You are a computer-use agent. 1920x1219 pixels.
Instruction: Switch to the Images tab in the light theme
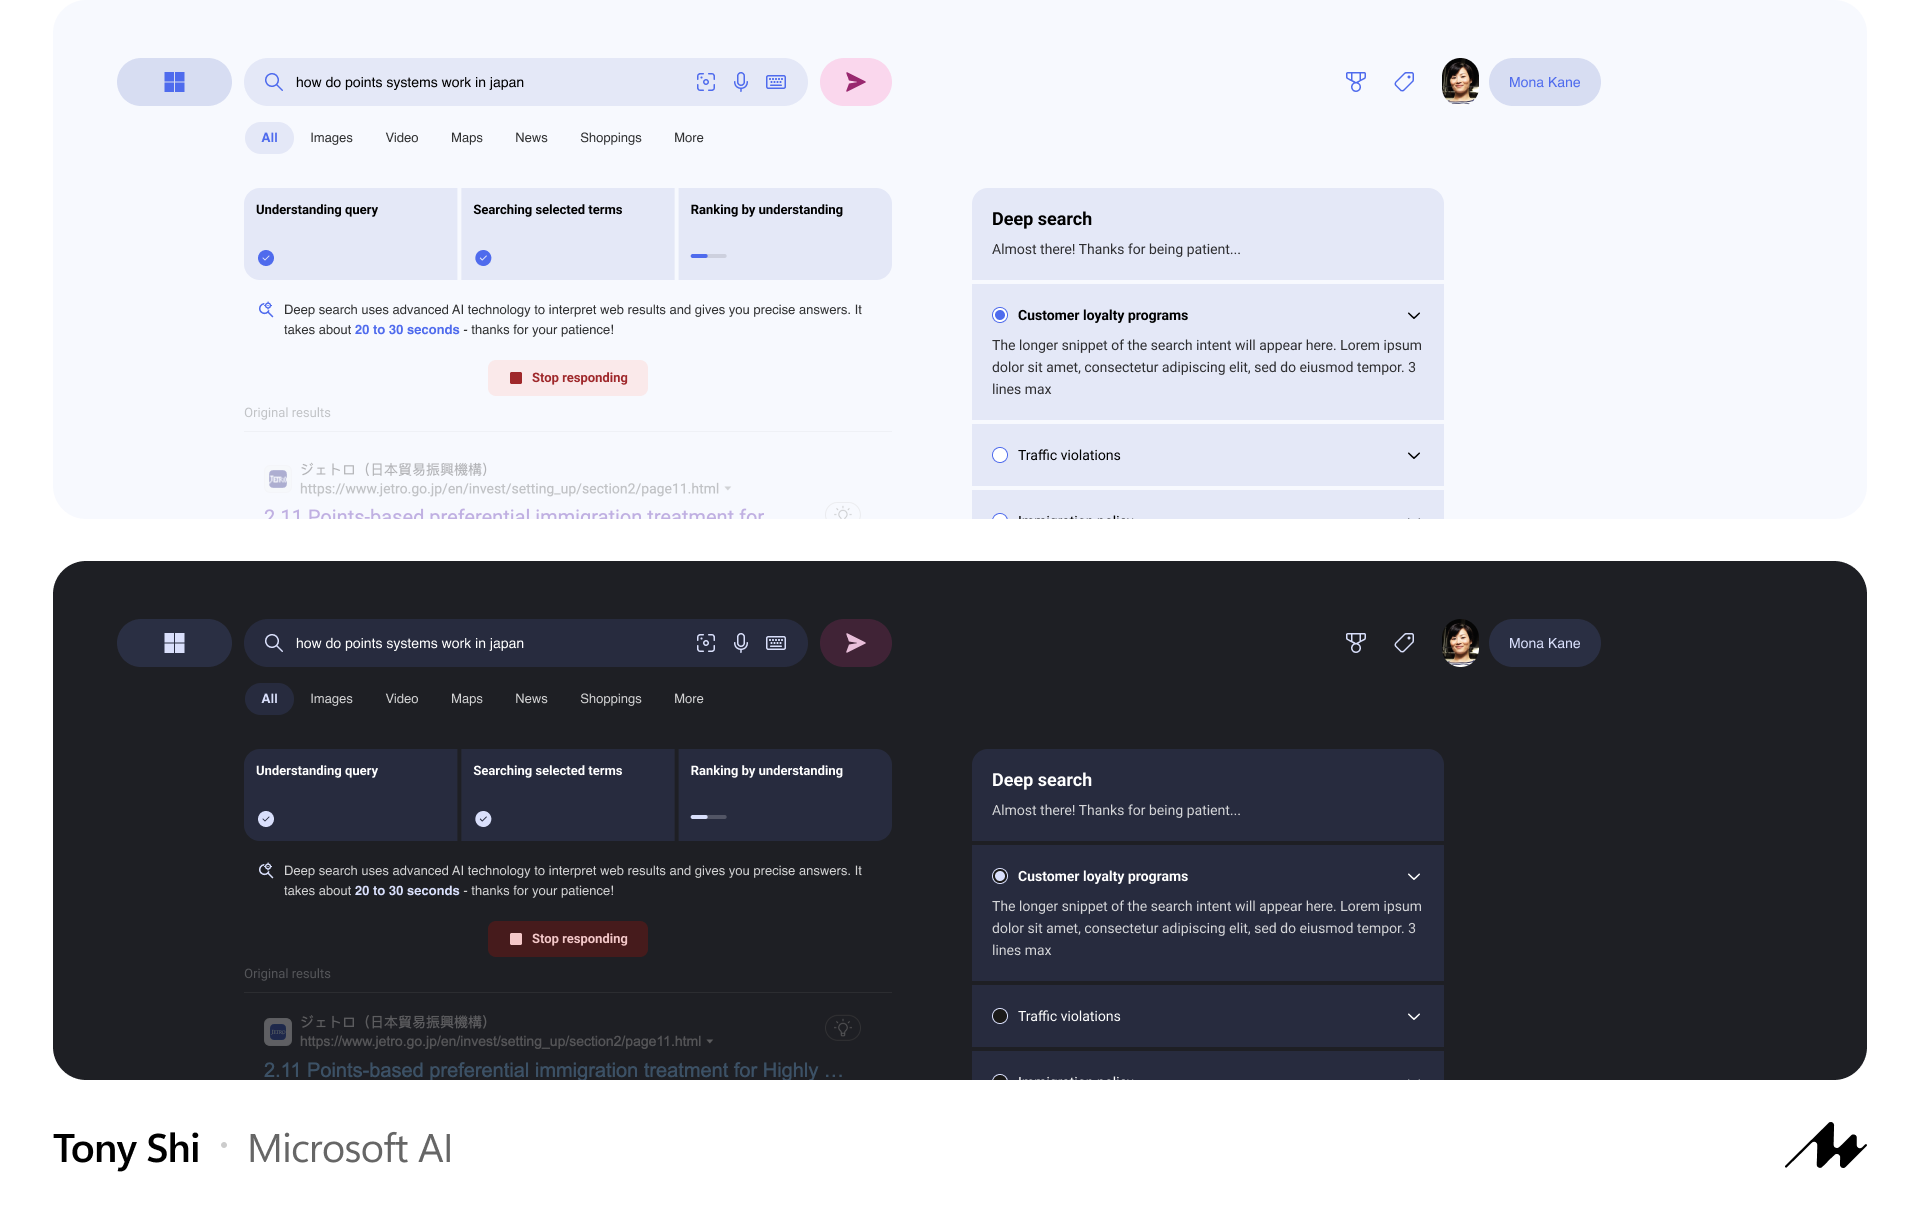(331, 138)
